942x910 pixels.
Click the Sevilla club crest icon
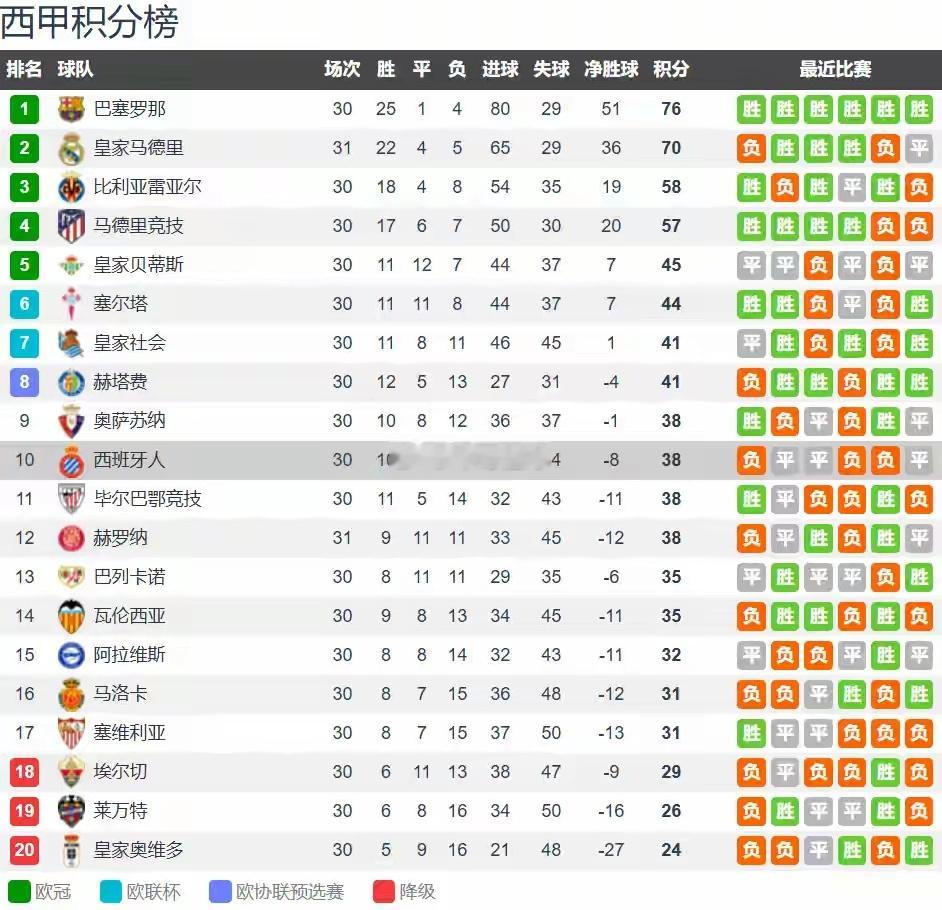pyautogui.click(x=71, y=733)
